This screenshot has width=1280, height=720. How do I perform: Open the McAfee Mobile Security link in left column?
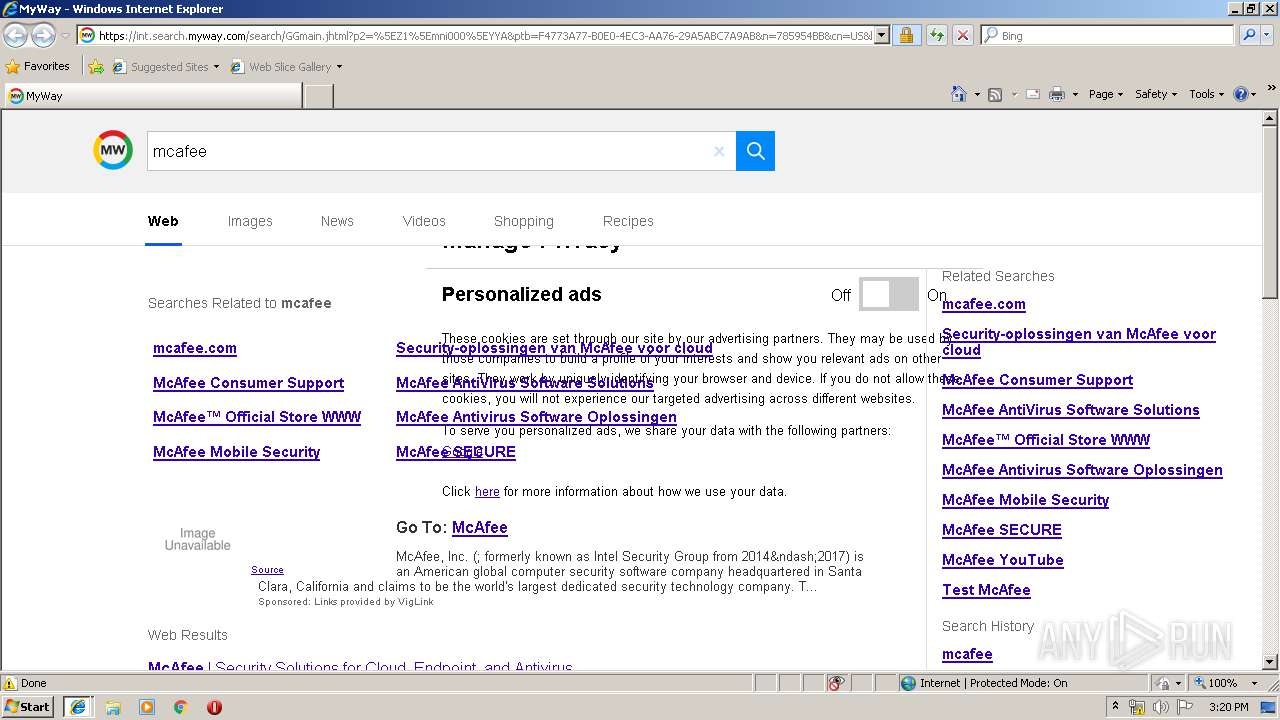click(x=236, y=452)
